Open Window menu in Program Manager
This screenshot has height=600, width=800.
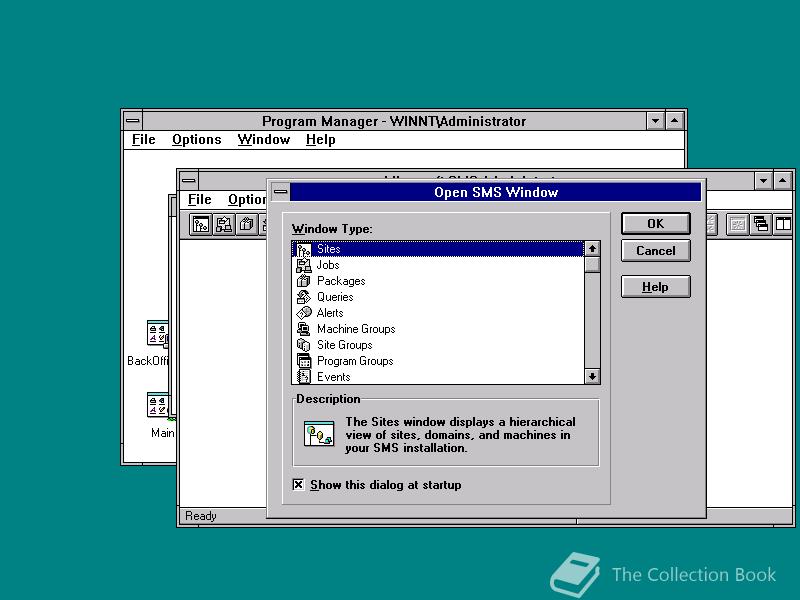tap(264, 140)
